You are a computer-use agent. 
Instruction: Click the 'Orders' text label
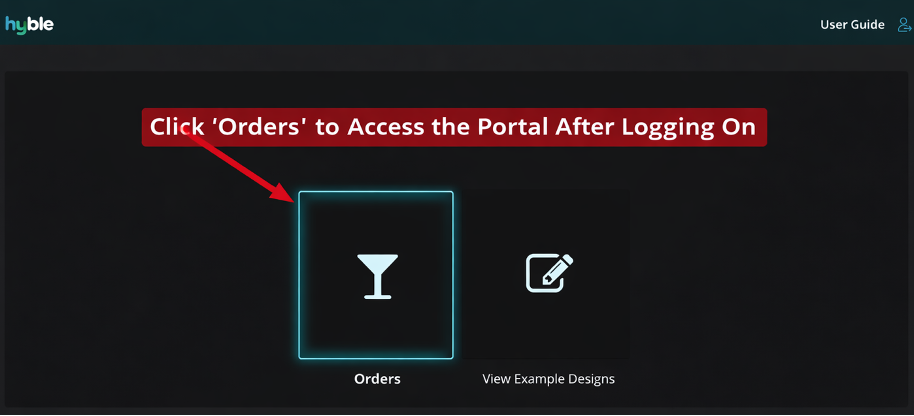coord(377,379)
